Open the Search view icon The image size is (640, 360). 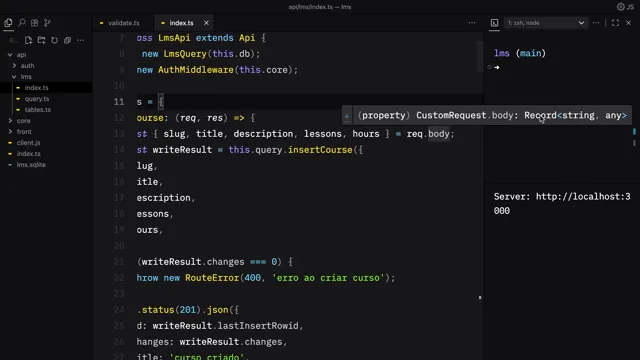pos(22,23)
